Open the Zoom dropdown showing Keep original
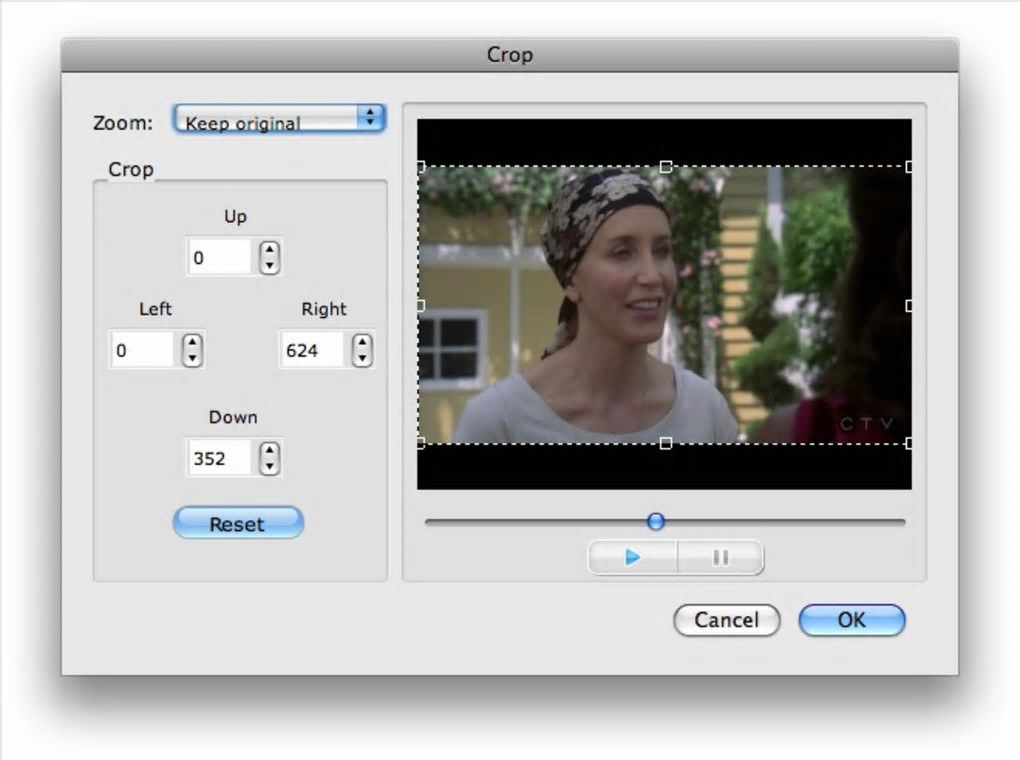This screenshot has height=760, width=1020. pyautogui.click(x=280, y=119)
